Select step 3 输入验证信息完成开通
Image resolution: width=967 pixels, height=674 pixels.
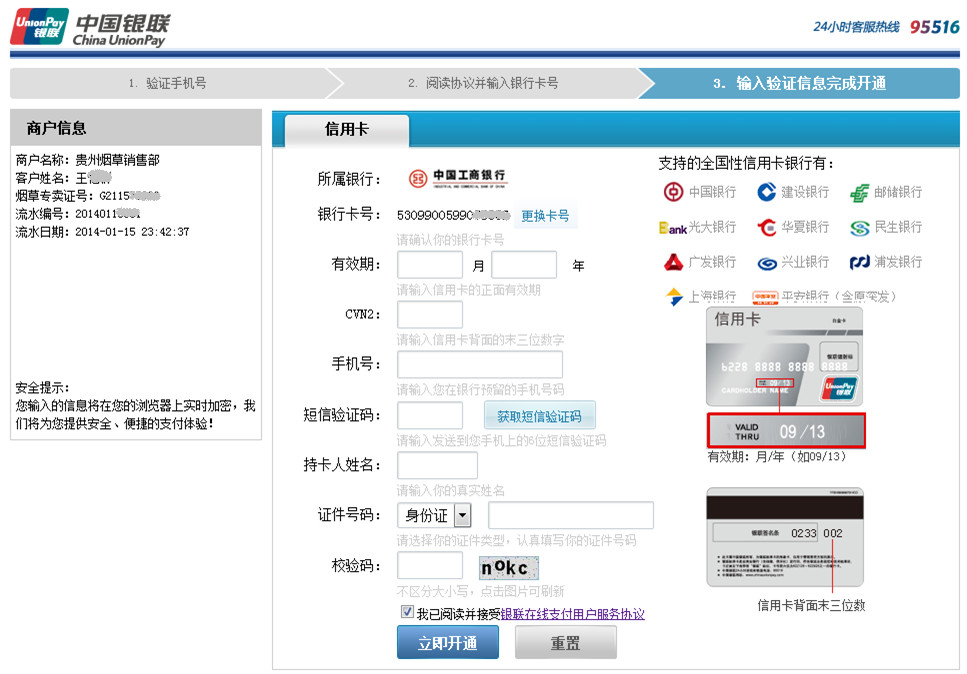(x=799, y=83)
